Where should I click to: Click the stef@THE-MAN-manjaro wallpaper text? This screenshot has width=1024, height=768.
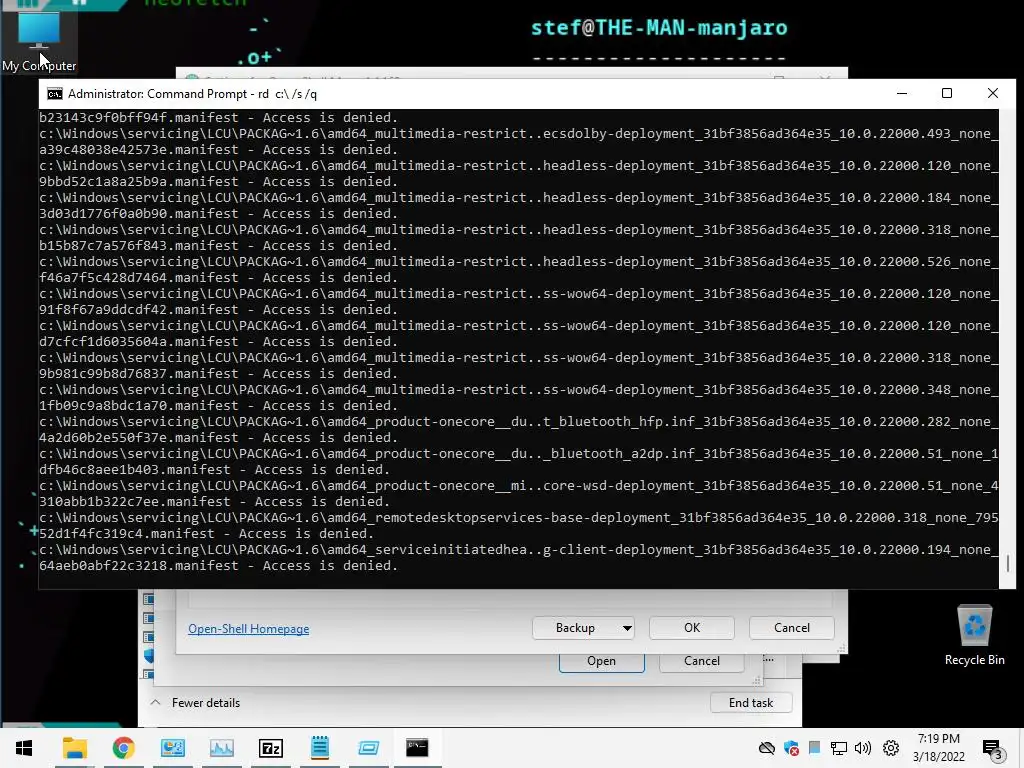pyautogui.click(x=659, y=28)
